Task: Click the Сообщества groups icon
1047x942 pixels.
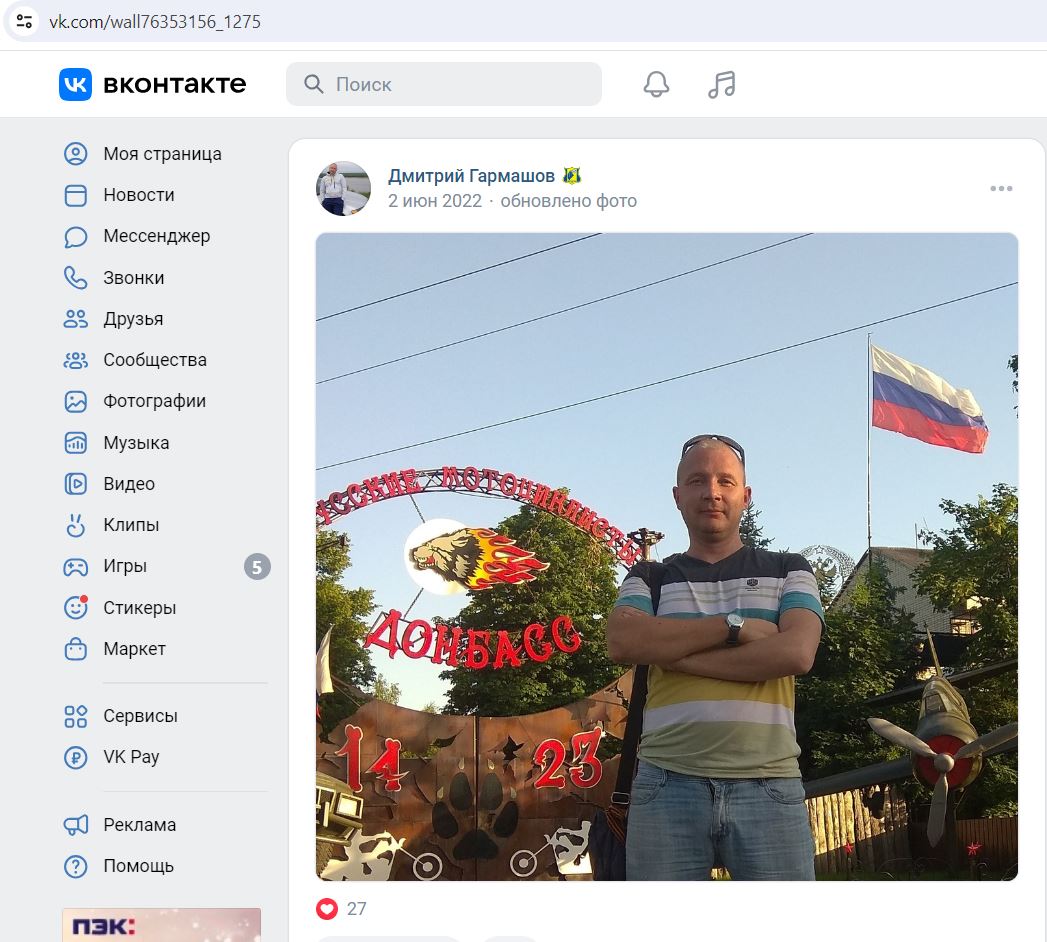Action: 75,361
